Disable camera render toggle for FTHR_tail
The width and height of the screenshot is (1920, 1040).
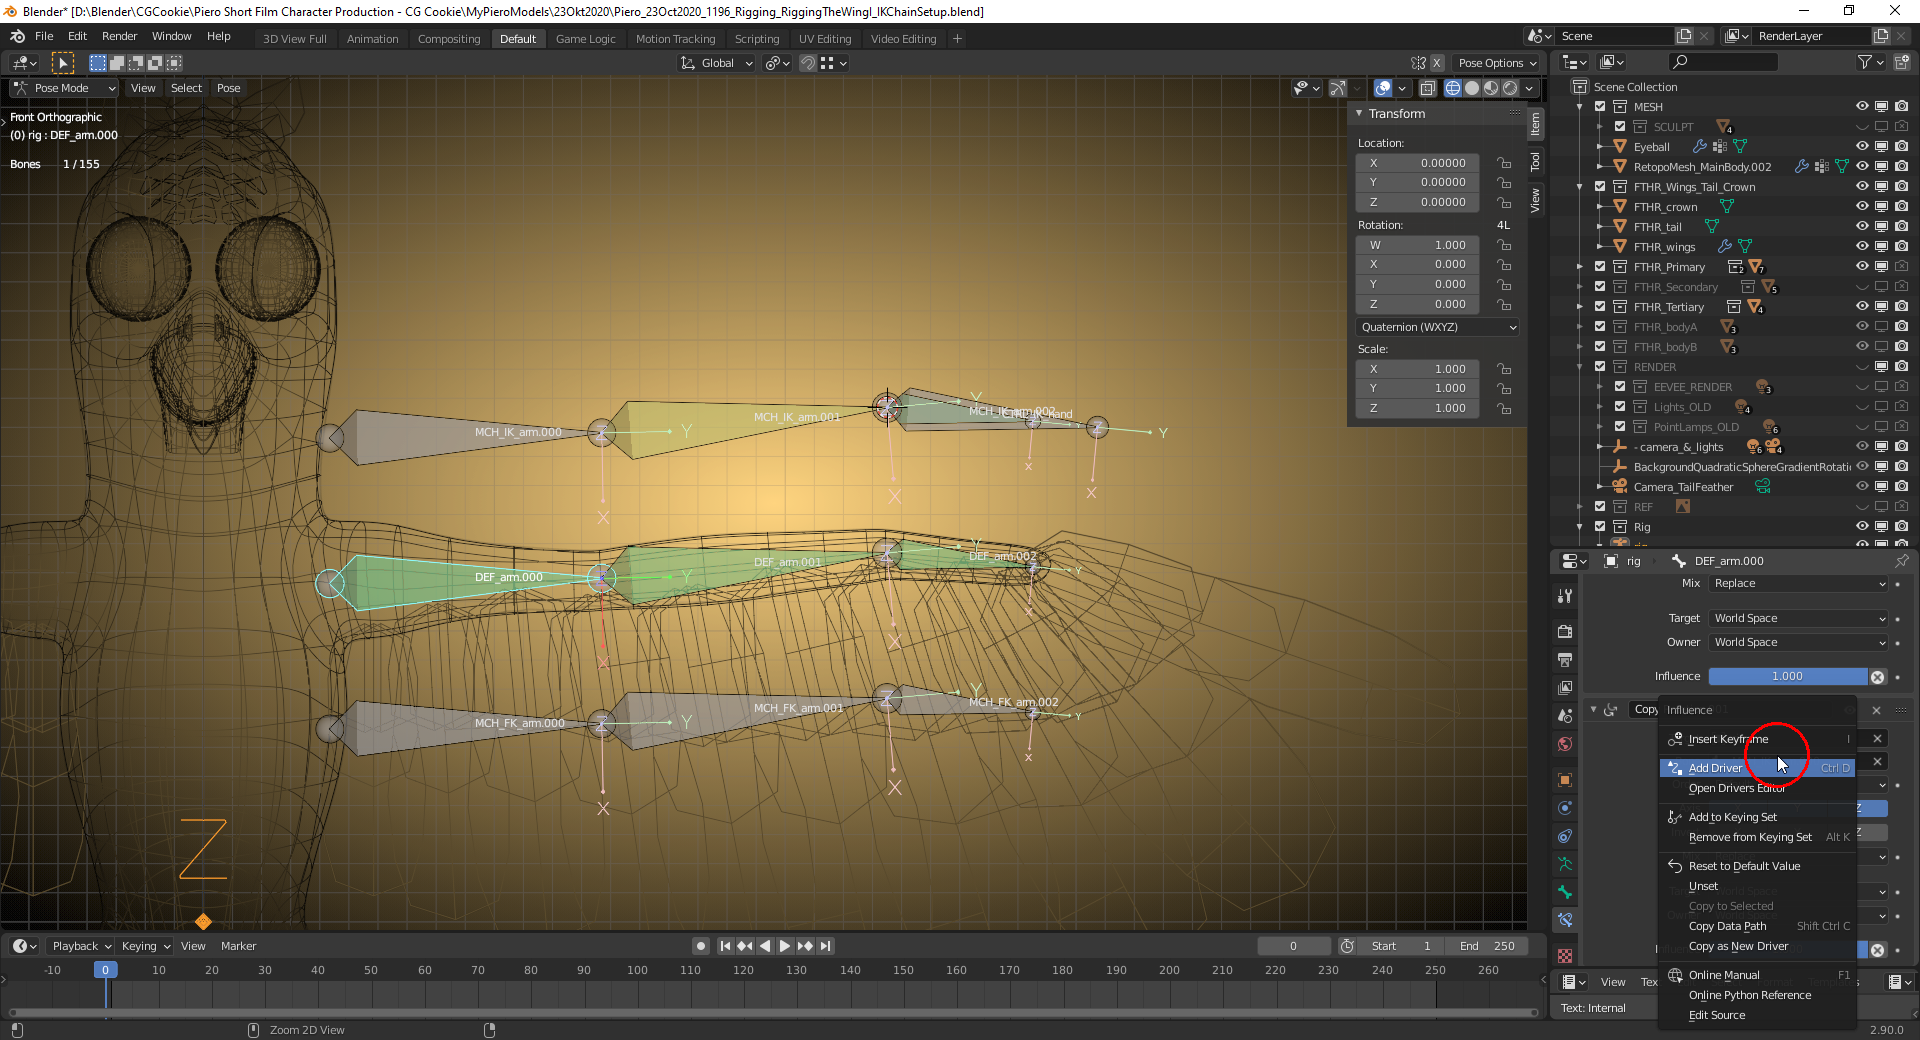pyautogui.click(x=1901, y=226)
